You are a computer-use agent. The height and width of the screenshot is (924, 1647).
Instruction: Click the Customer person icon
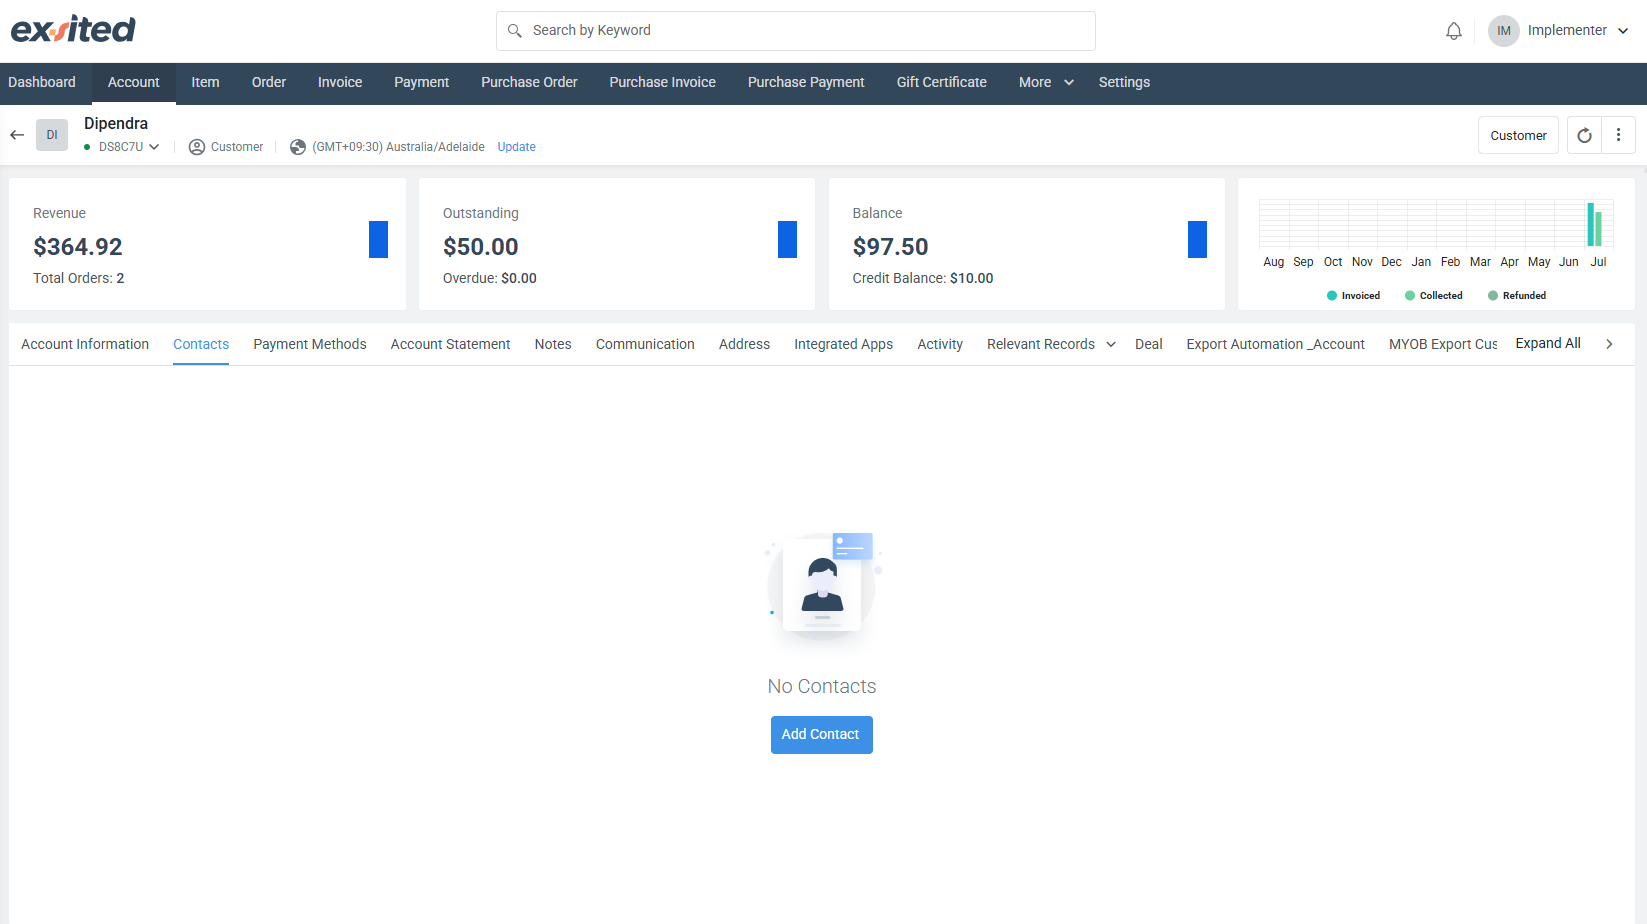click(x=197, y=147)
